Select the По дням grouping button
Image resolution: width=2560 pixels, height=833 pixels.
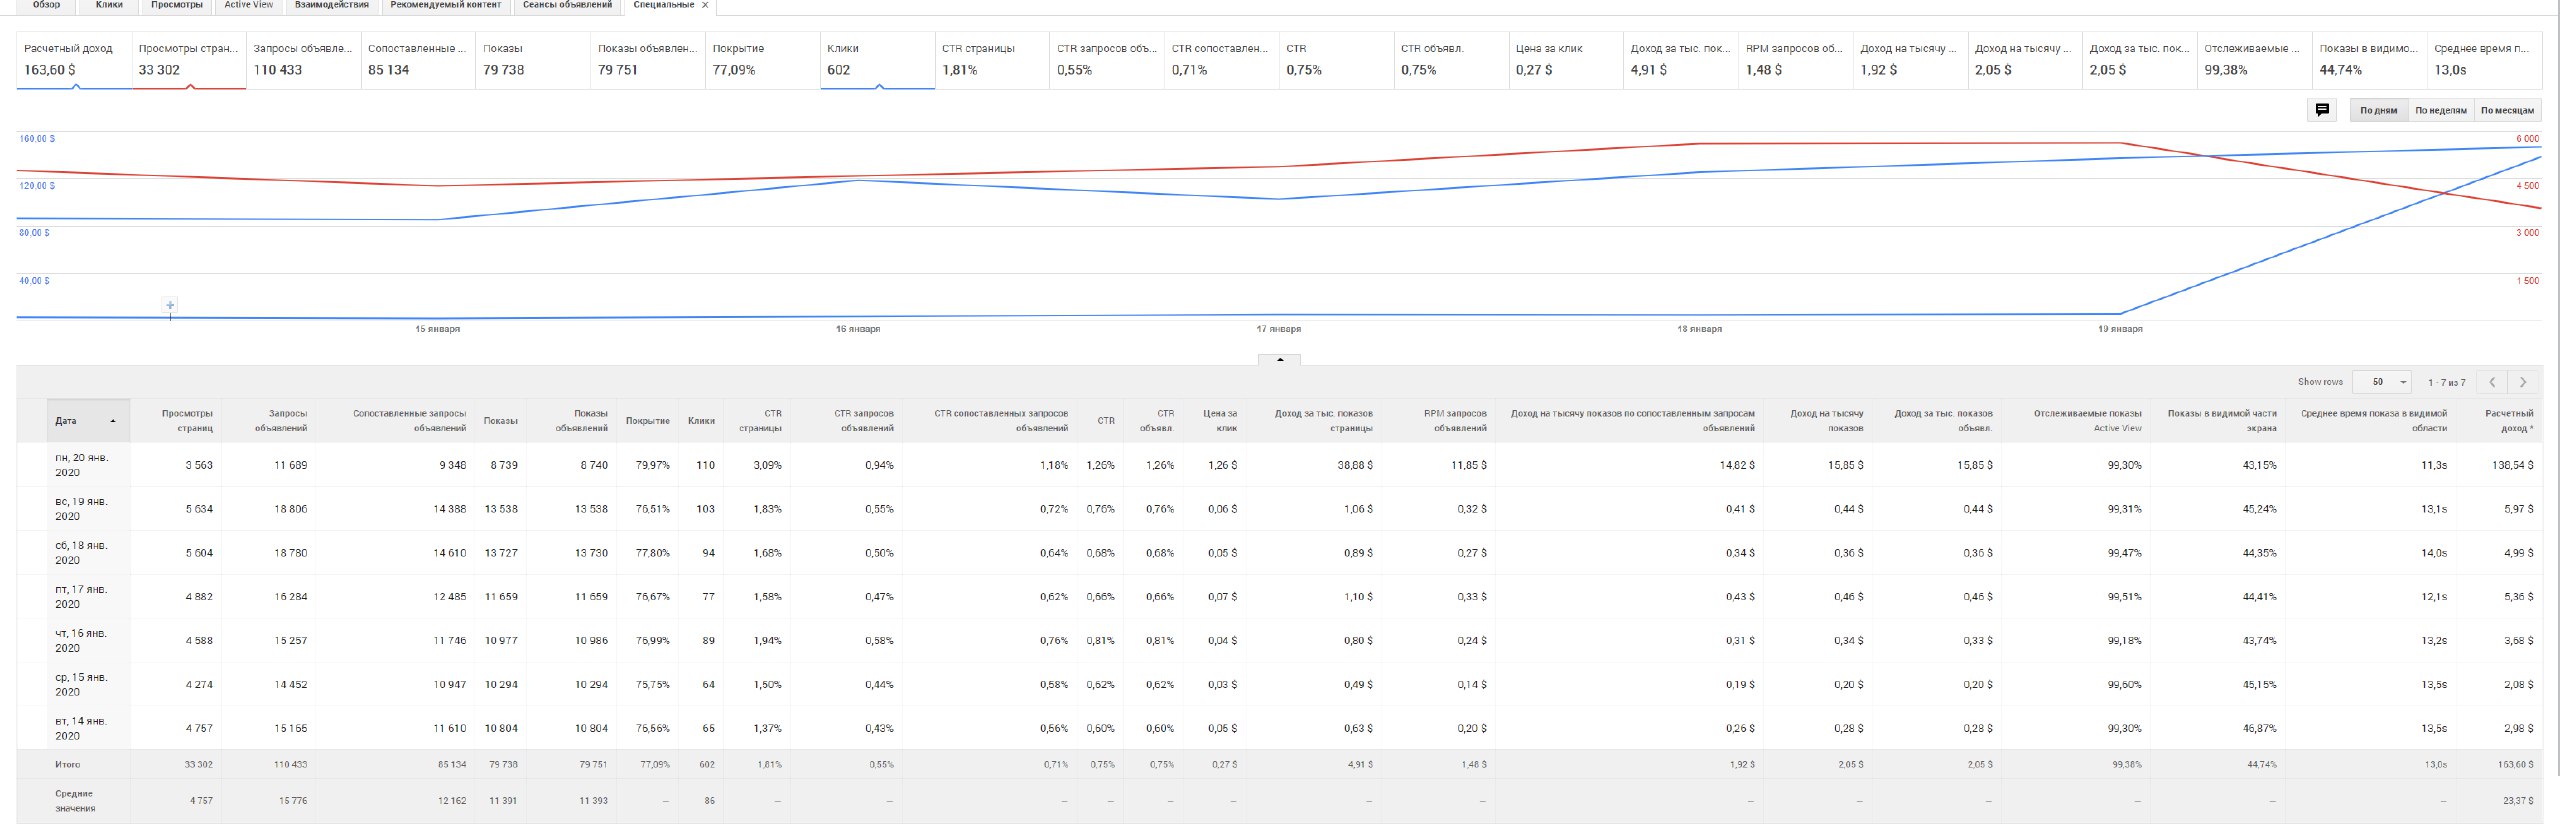(2378, 110)
